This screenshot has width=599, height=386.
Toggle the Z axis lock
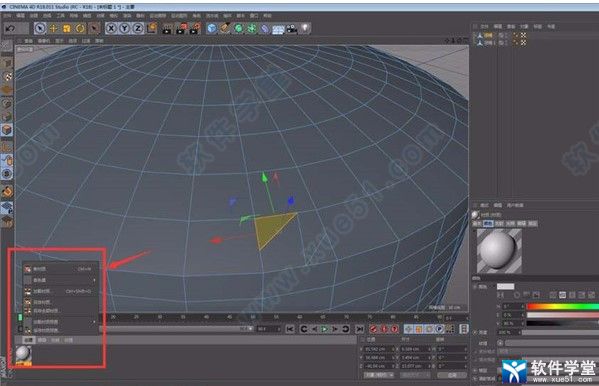coord(138,28)
